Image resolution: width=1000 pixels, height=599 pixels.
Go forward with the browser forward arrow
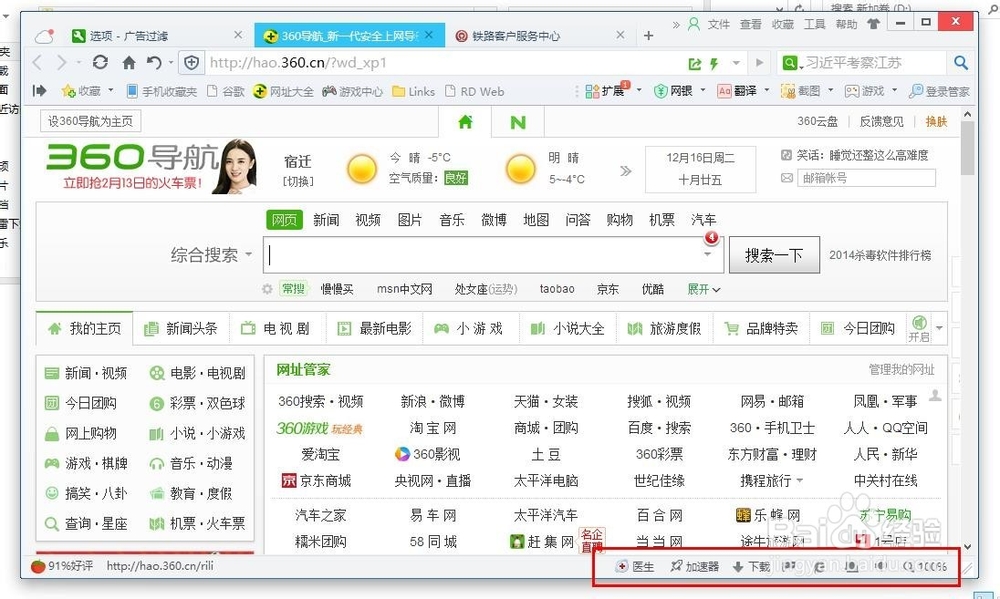pos(61,63)
